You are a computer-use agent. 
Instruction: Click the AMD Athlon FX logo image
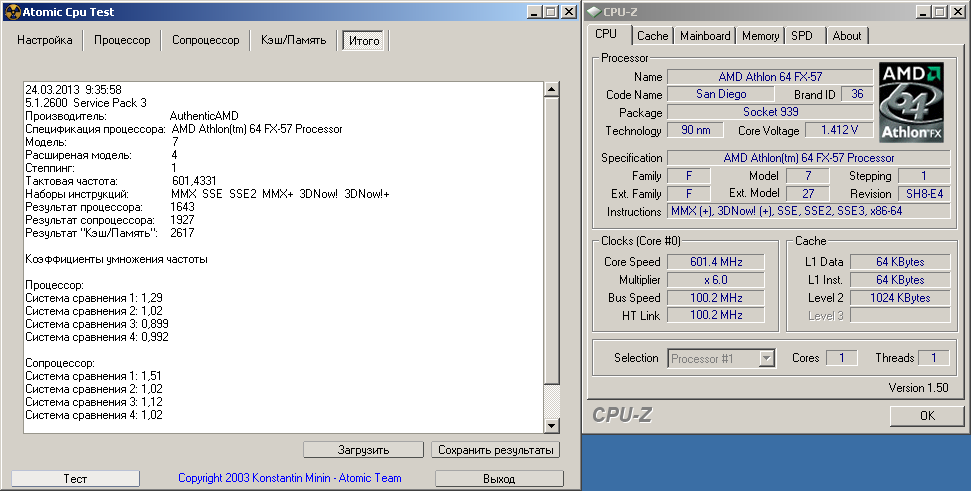click(911, 102)
